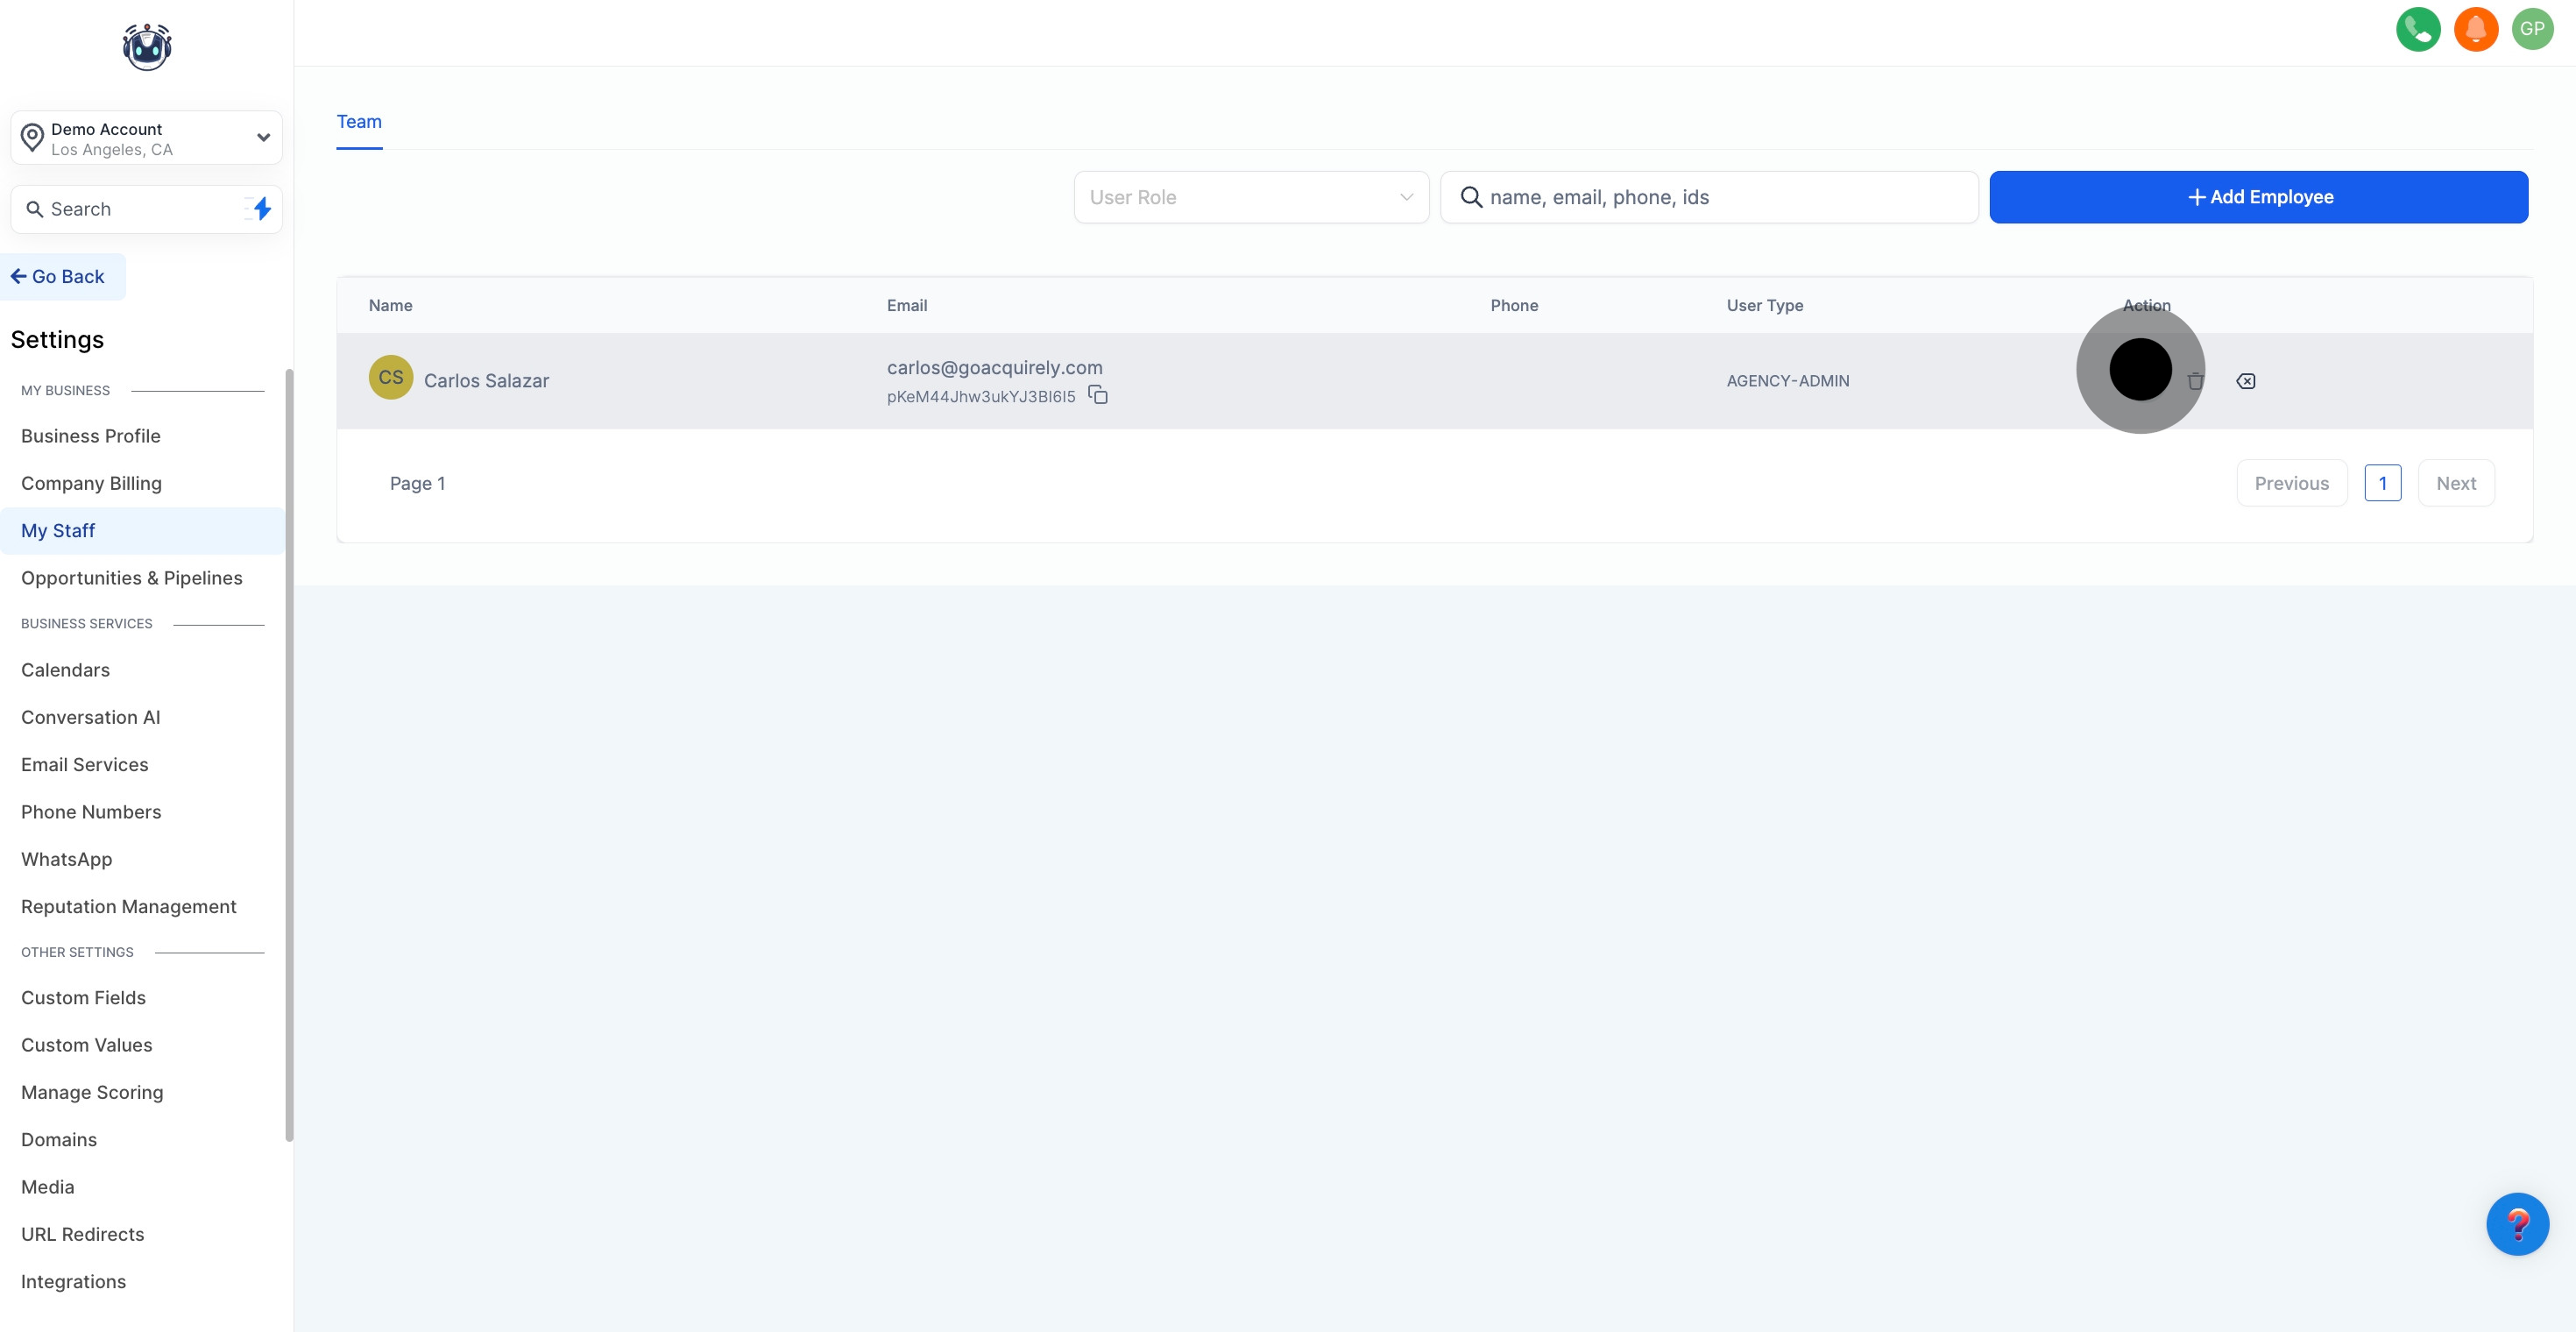Click the trash icon for Carlos Salazar

pyautogui.click(x=2196, y=381)
